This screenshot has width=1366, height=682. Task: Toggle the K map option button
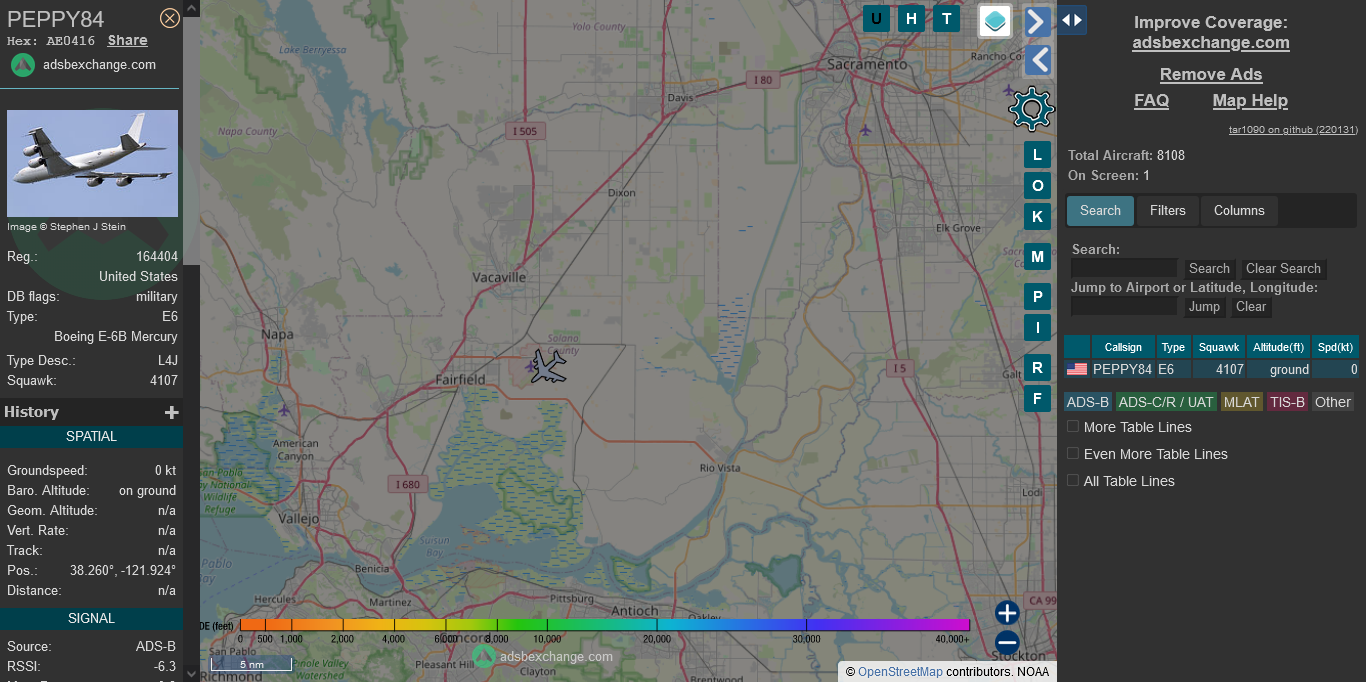pyautogui.click(x=1037, y=216)
